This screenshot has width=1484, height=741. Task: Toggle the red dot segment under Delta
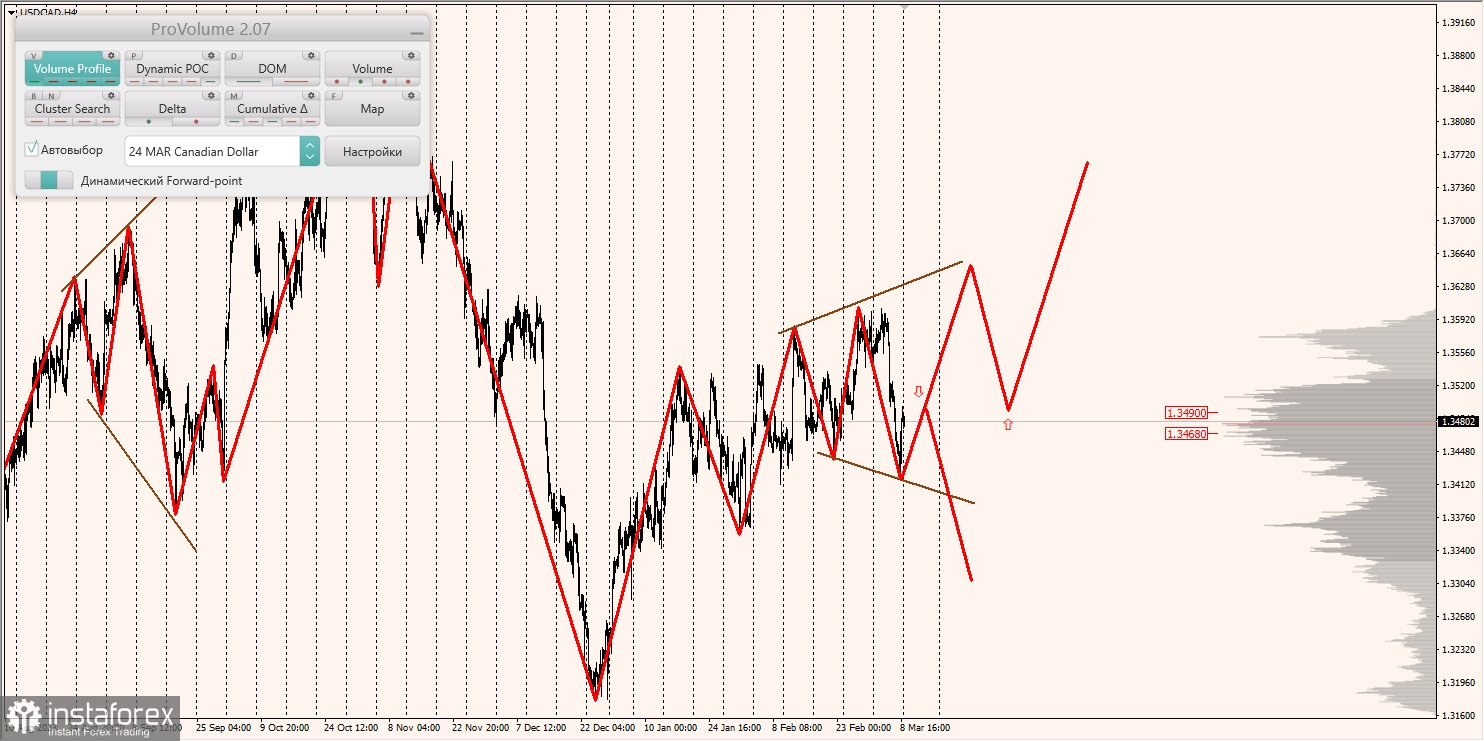(196, 121)
